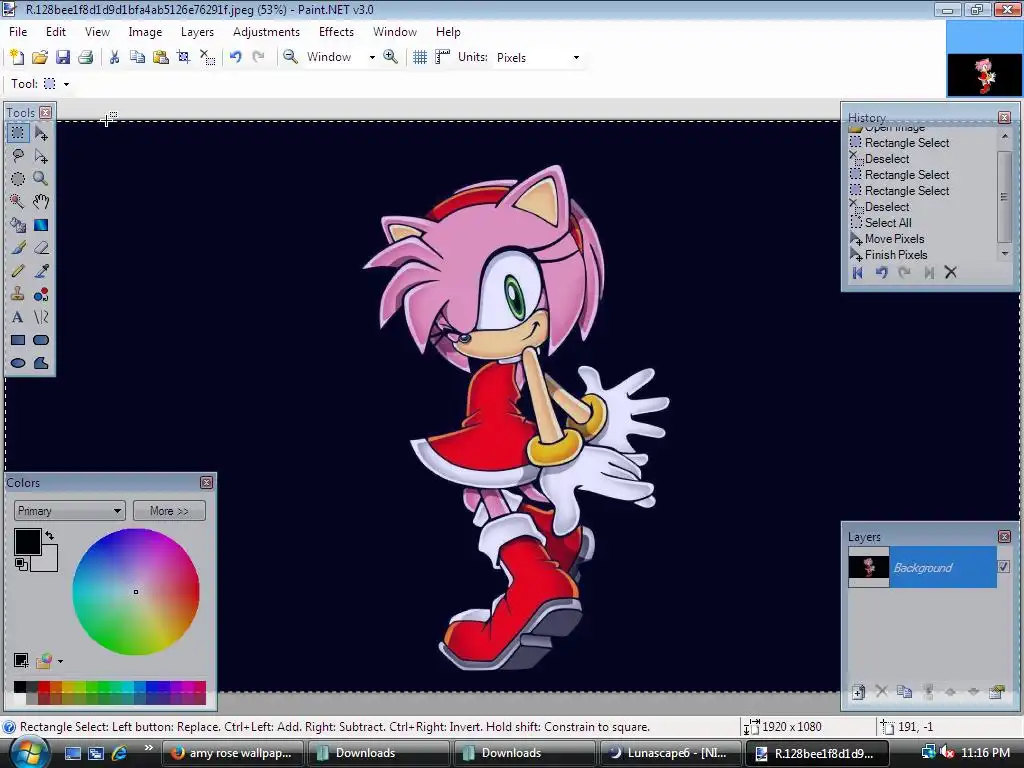Show hidden Quick Launch icons chevron

pyautogui.click(x=149, y=748)
